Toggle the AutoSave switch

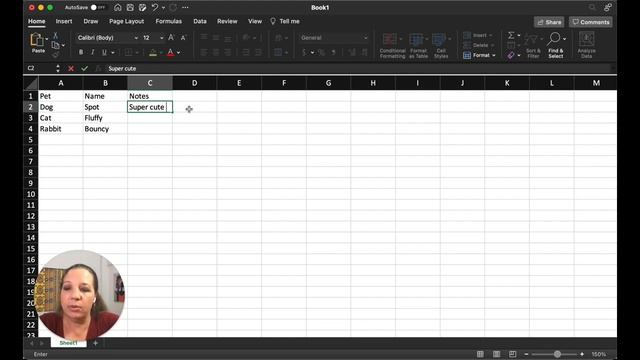tap(97, 7)
